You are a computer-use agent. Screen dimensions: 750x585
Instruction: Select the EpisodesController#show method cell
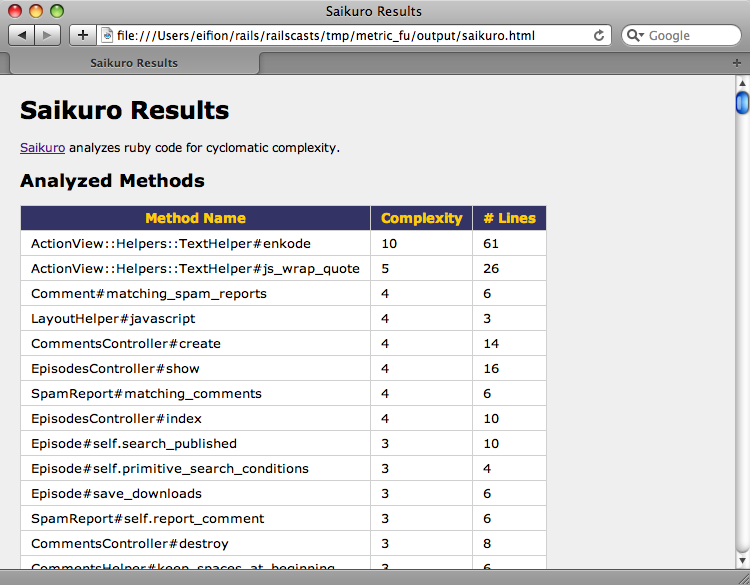[196, 368]
